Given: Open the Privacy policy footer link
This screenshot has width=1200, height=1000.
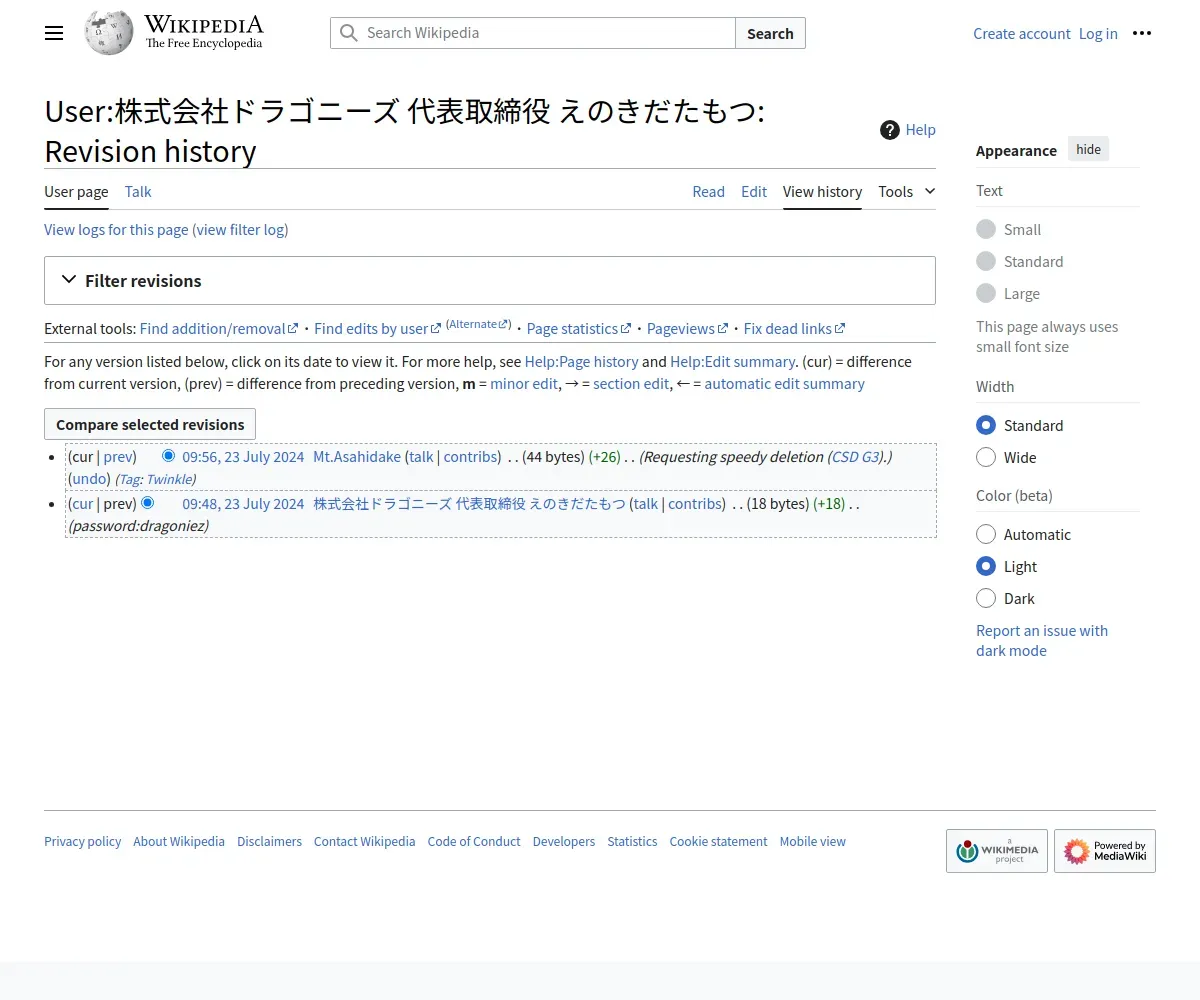Looking at the screenshot, I should tap(82, 841).
